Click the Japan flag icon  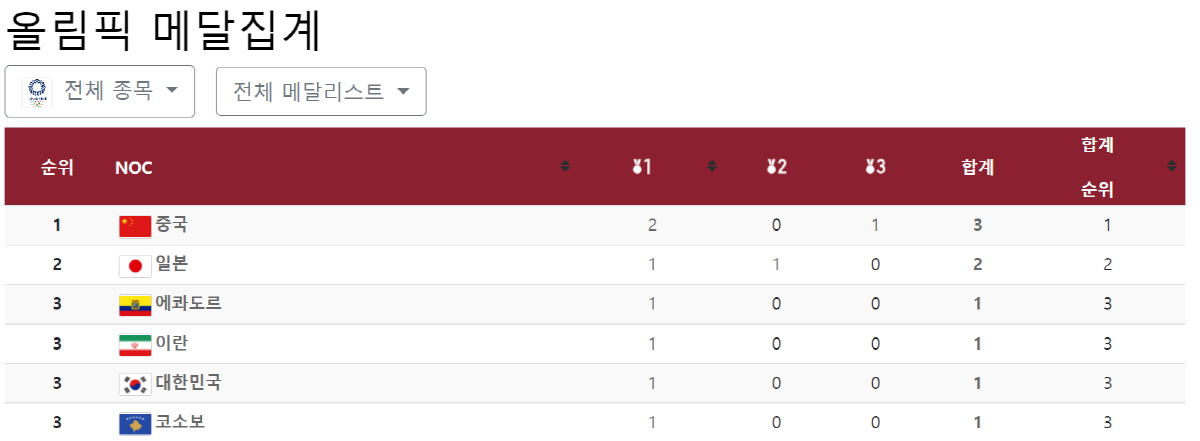click(135, 265)
